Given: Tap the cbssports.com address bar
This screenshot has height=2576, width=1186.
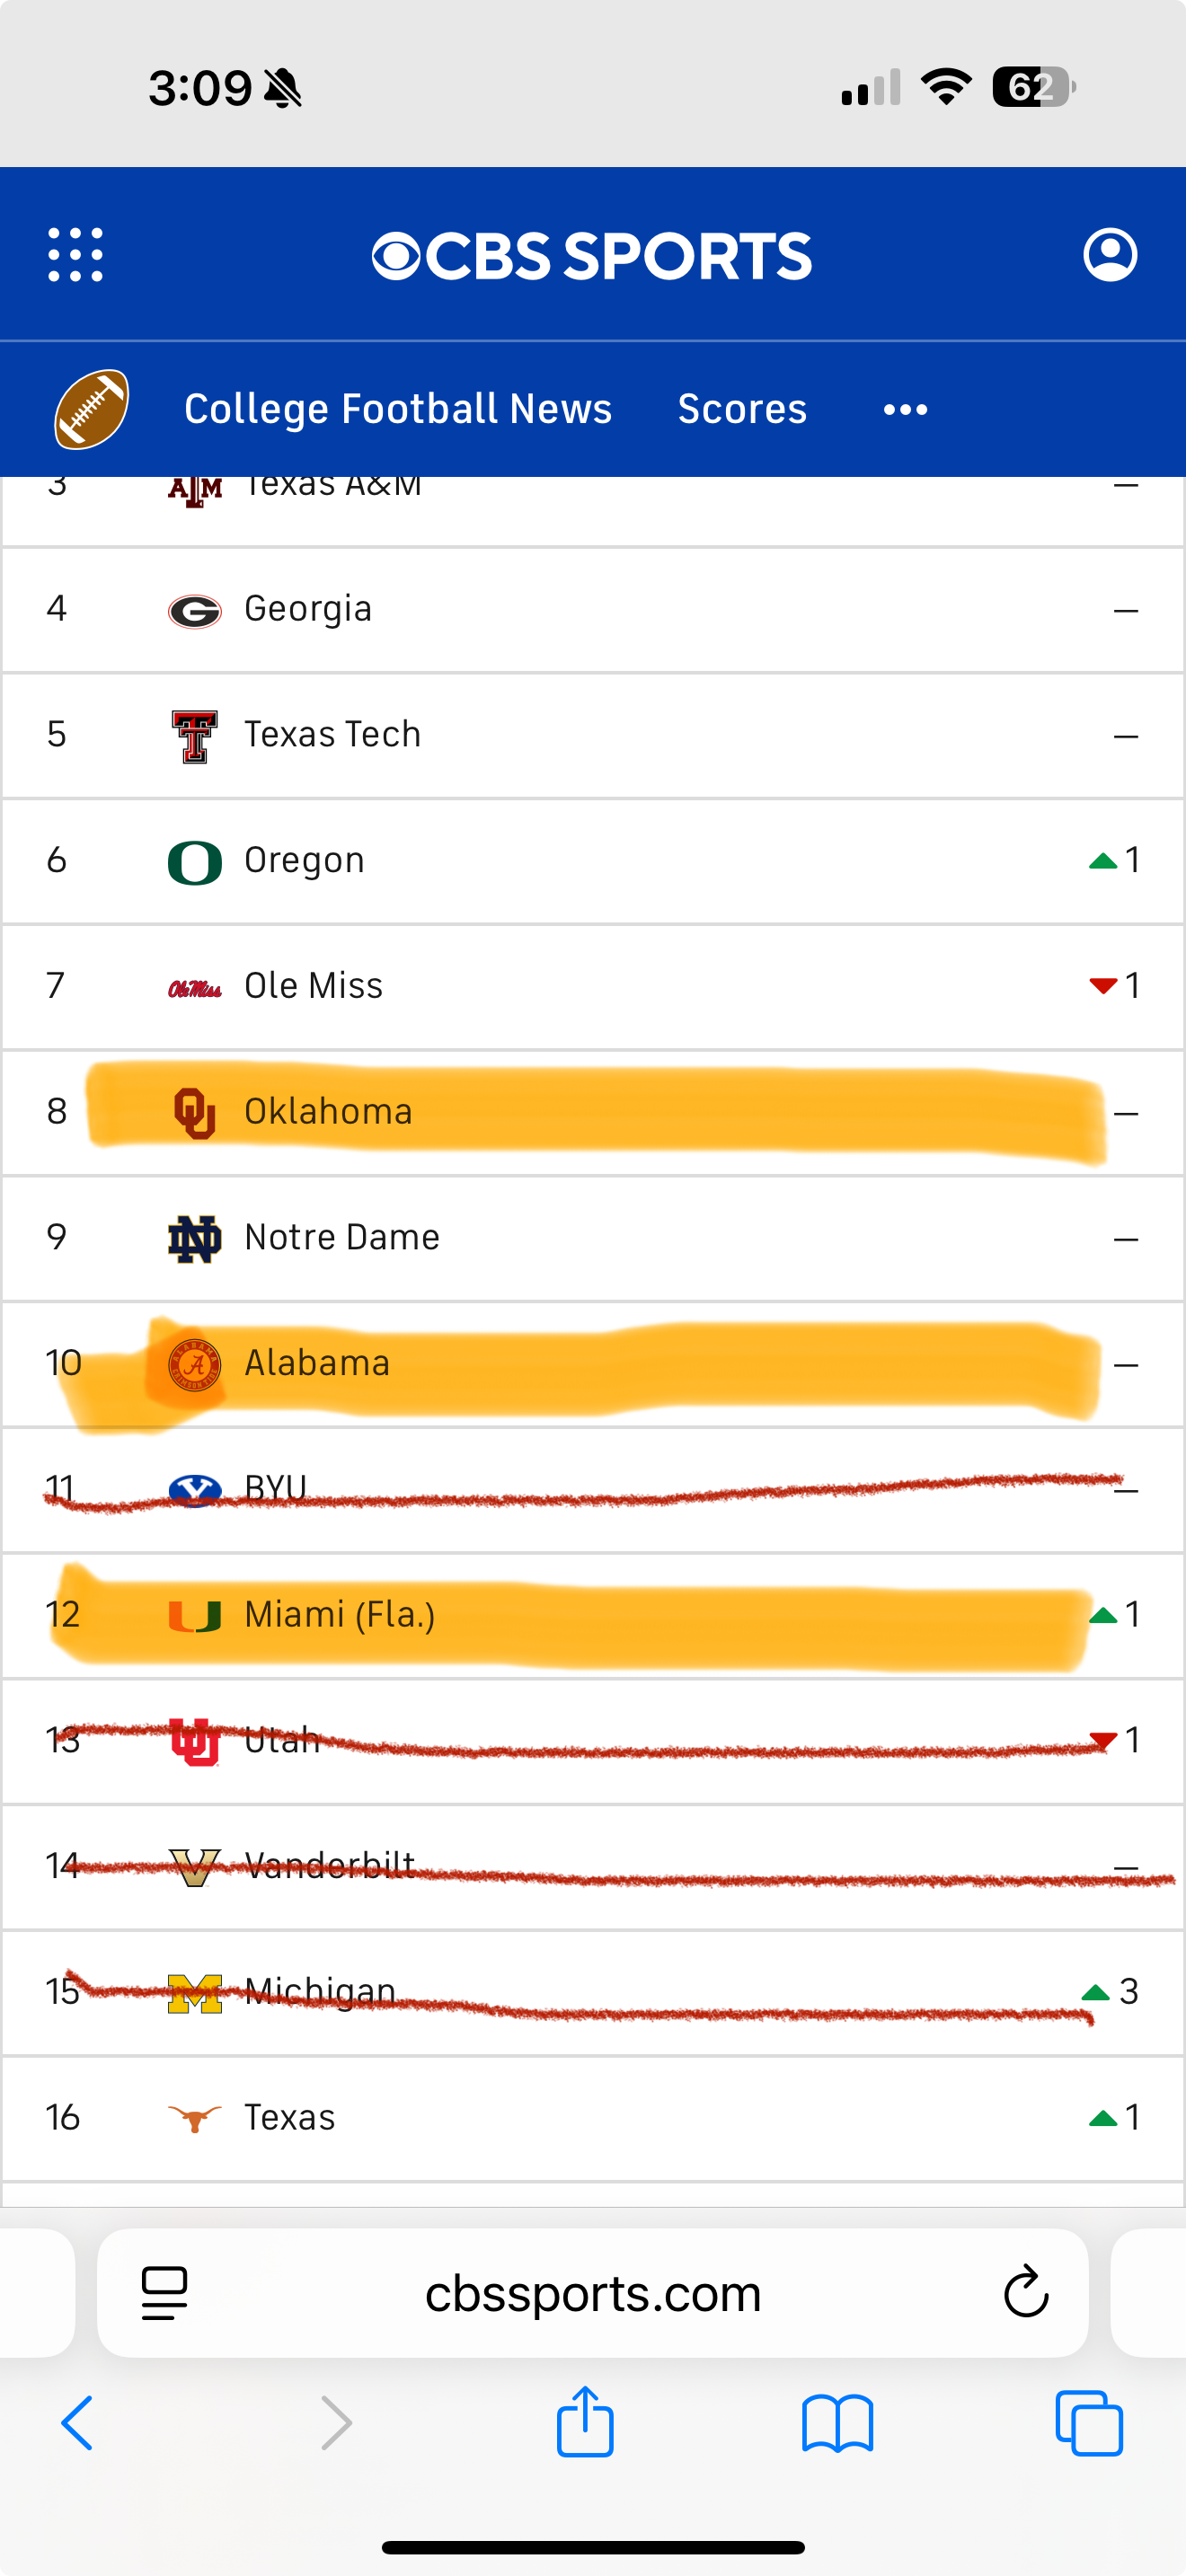Looking at the screenshot, I should pyautogui.click(x=593, y=2292).
